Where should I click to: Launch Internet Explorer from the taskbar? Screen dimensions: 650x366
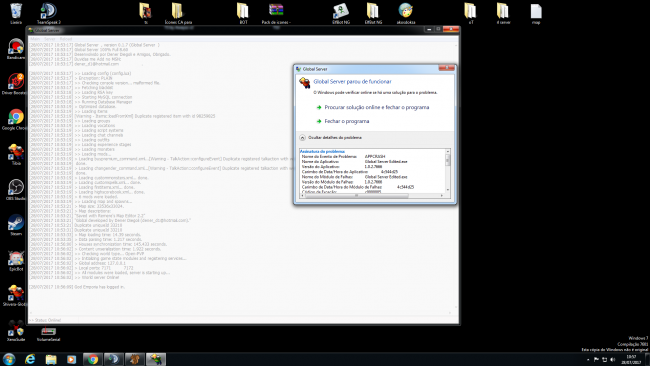[30, 359]
